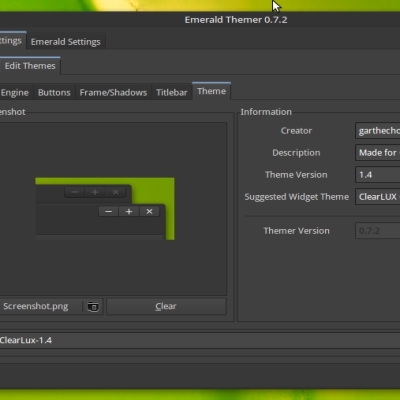Viewport: 400px width, 400px height.
Task: Click the file browse icon beside Screenshot.png
Action: pos(93,306)
